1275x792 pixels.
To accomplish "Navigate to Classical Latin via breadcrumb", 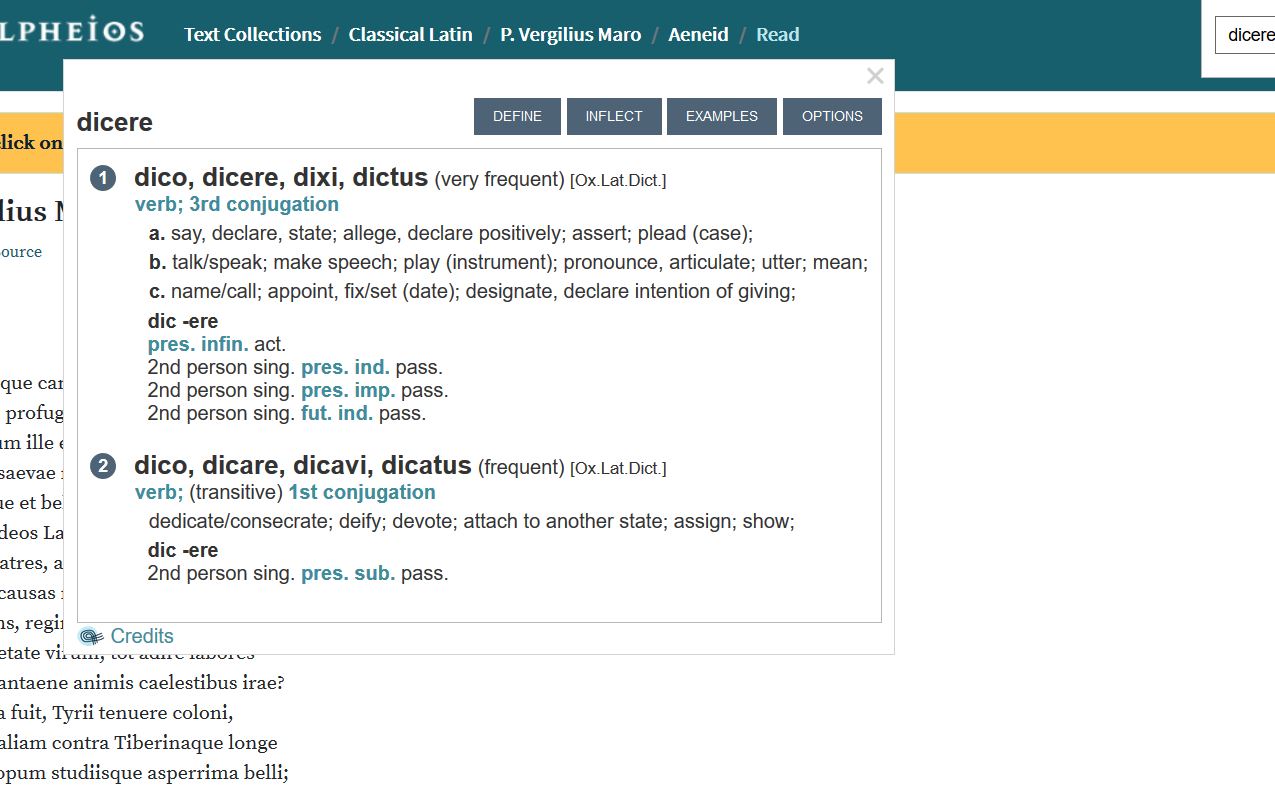I will pos(410,34).
